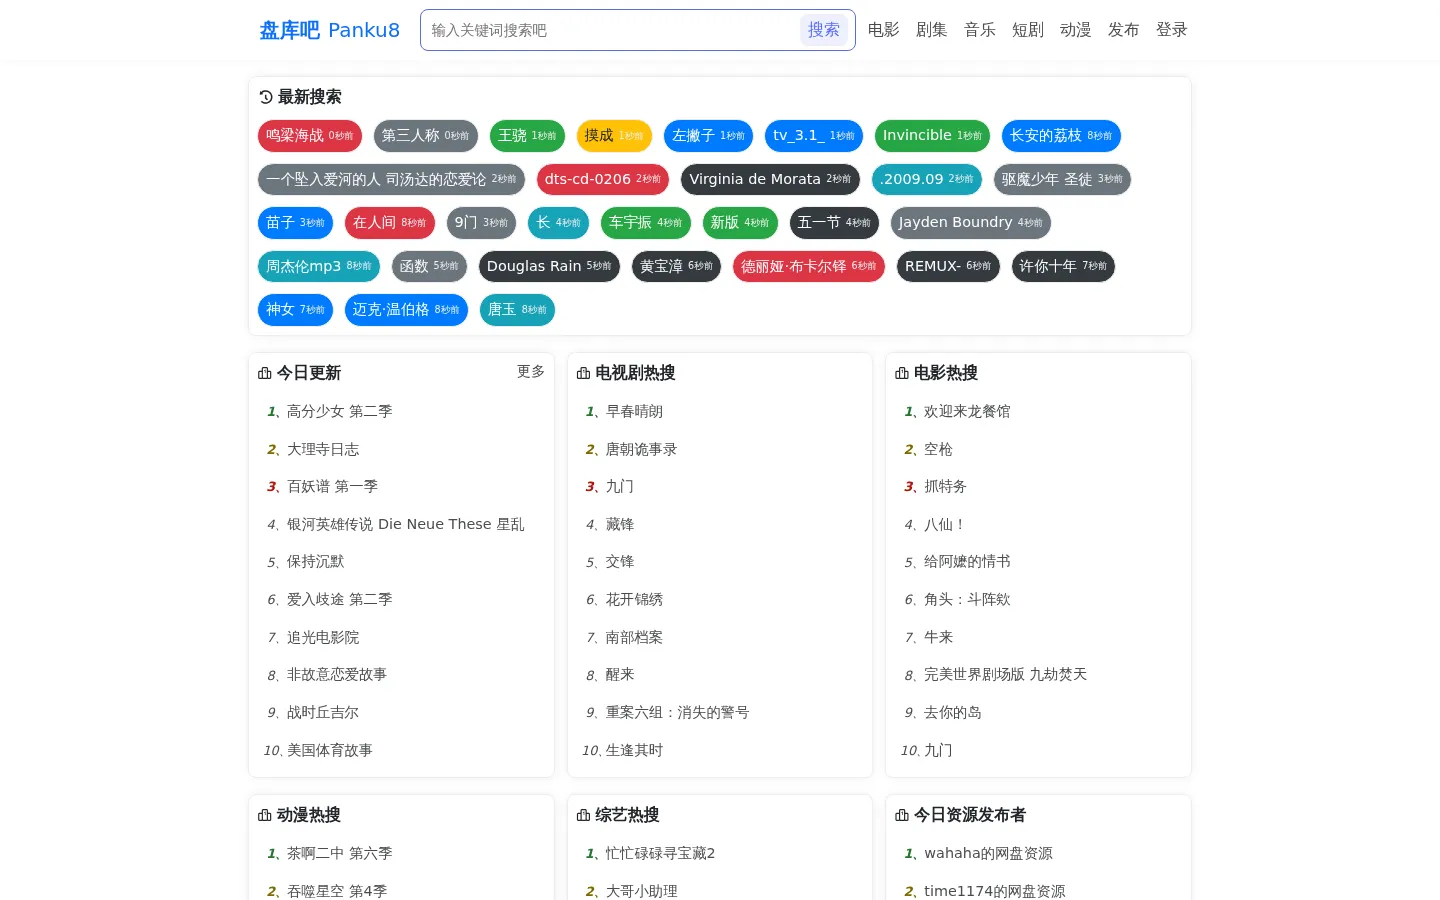Select the tv_3.1_ search tag
The height and width of the screenshot is (900, 1440).
click(814, 136)
